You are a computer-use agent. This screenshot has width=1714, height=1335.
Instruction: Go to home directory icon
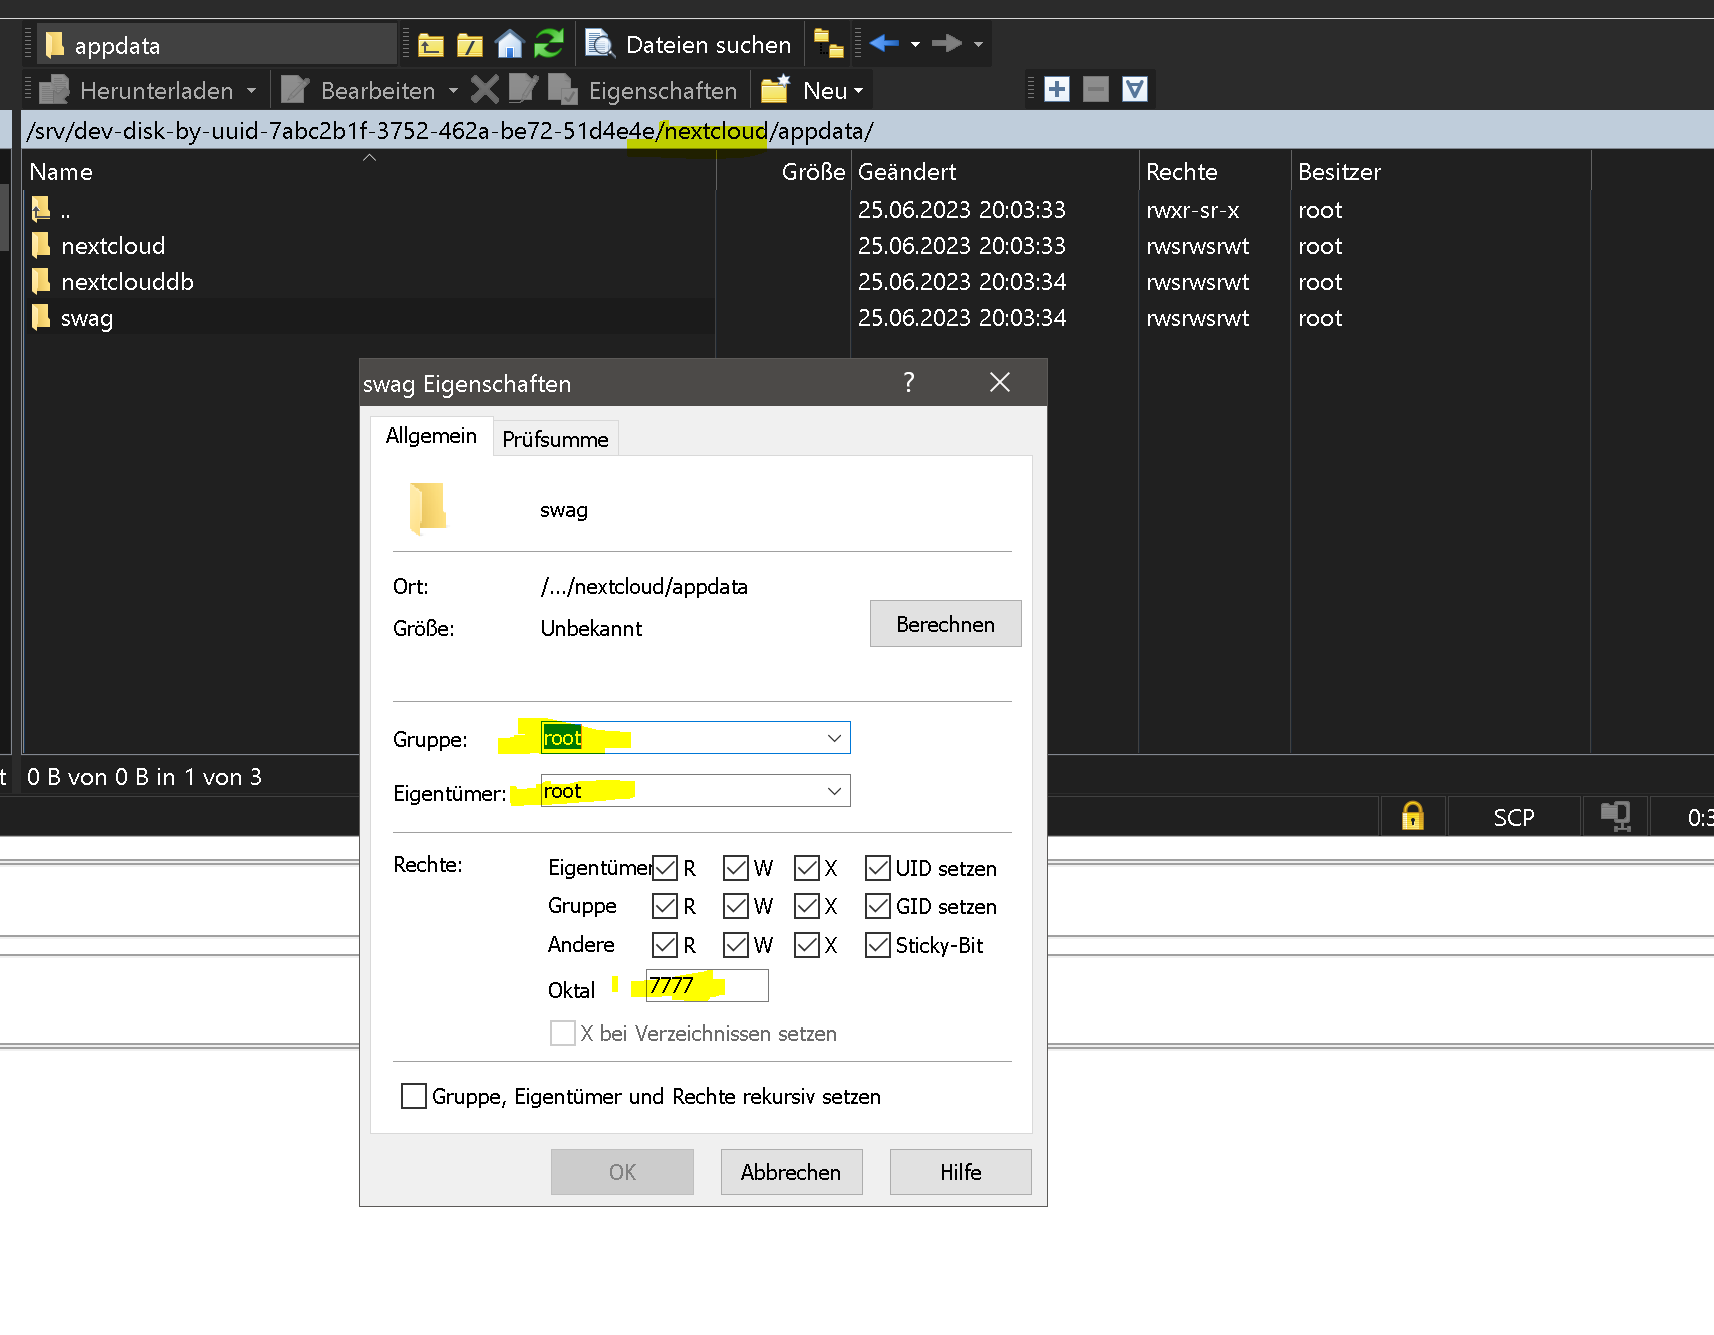pyautogui.click(x=510, y=45)
